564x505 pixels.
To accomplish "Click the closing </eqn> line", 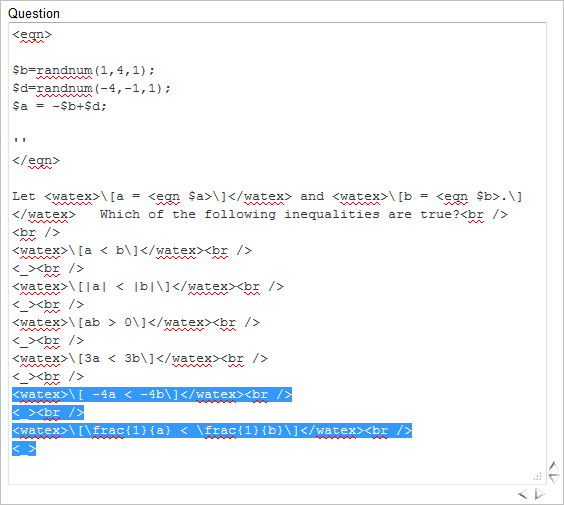I will [x=36, y=160].
